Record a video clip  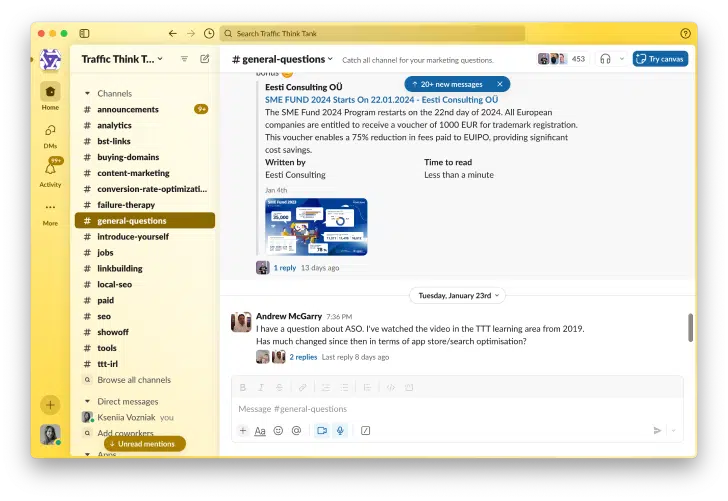(321, 431)
